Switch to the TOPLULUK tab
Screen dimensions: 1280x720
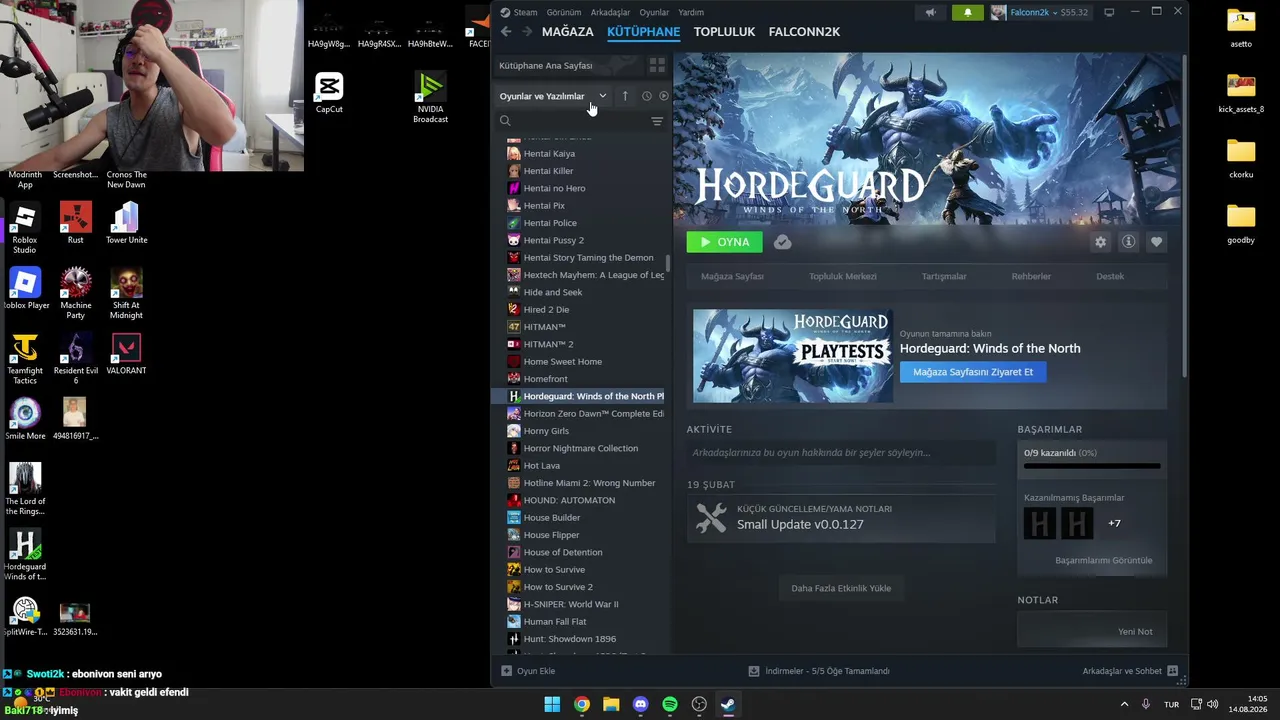click(x=724, y=32)
